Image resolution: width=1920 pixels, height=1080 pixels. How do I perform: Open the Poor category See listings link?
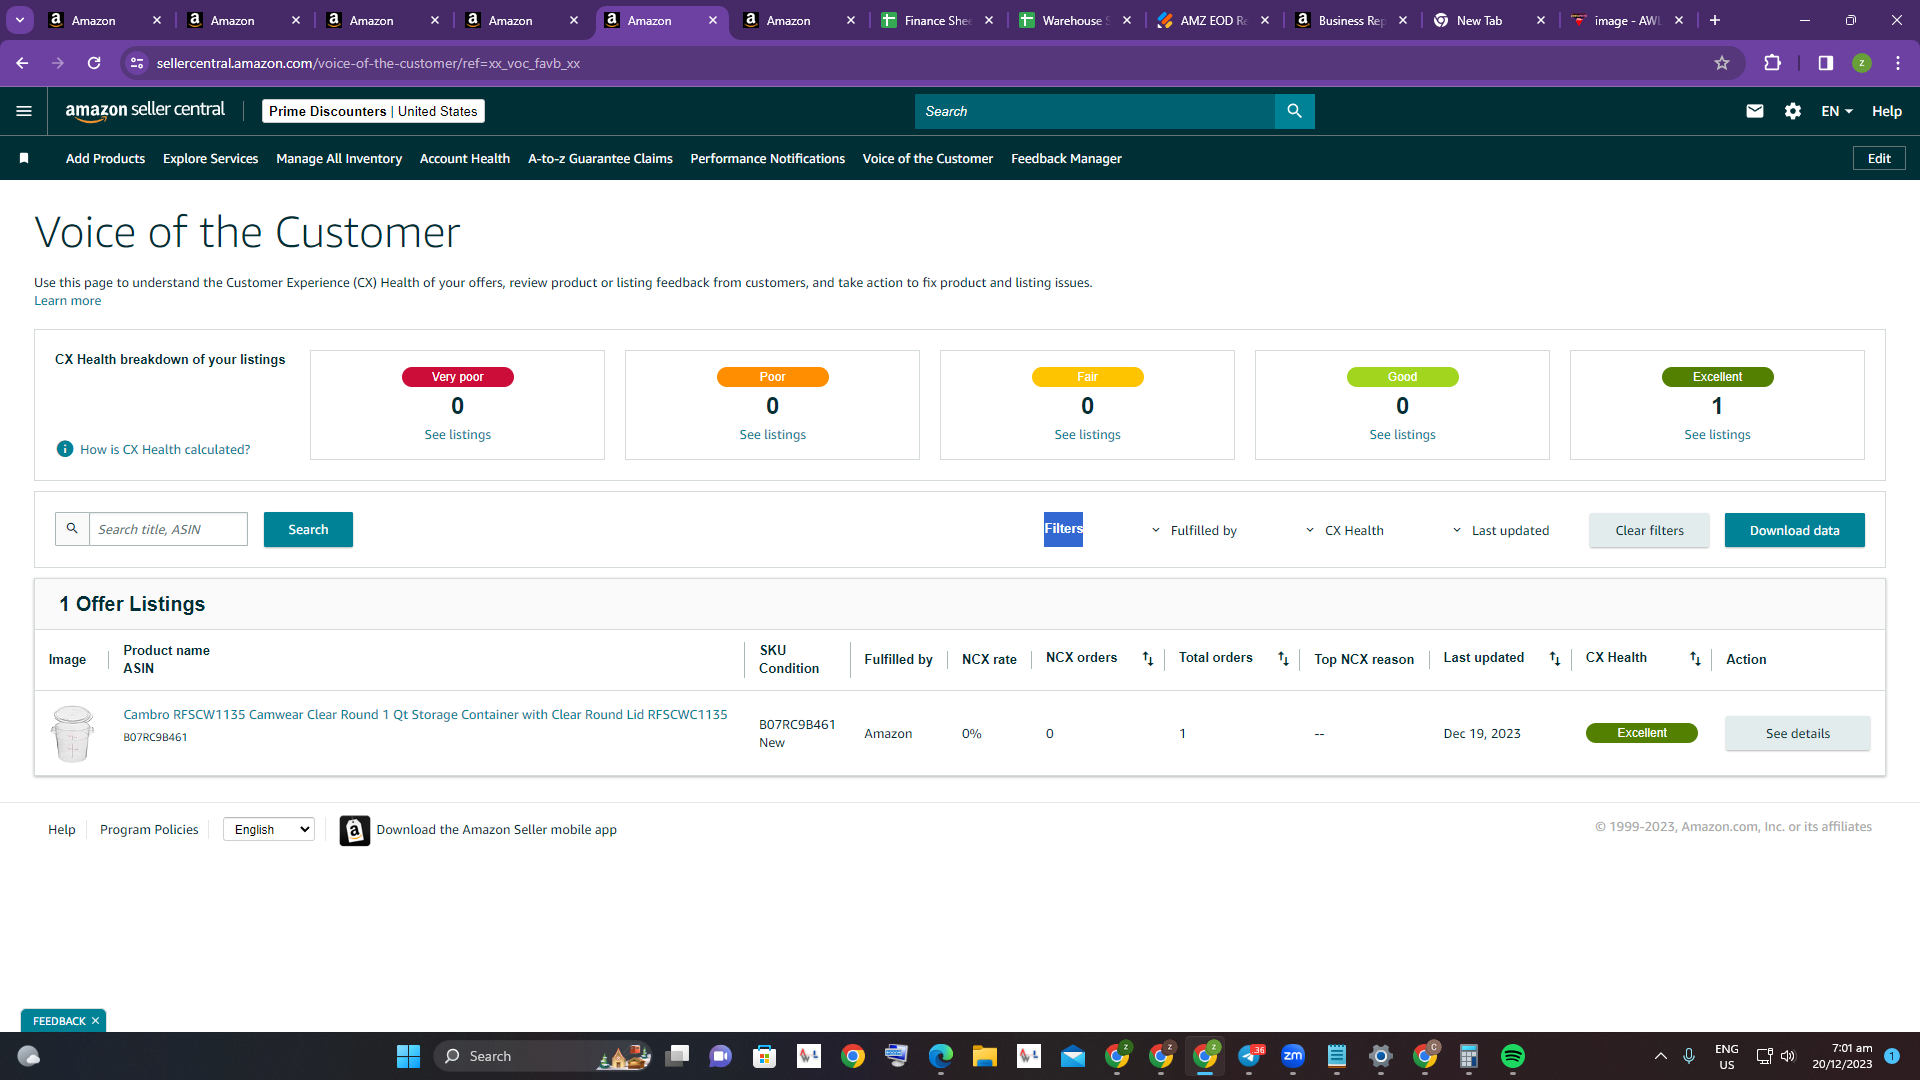point(772,435)
